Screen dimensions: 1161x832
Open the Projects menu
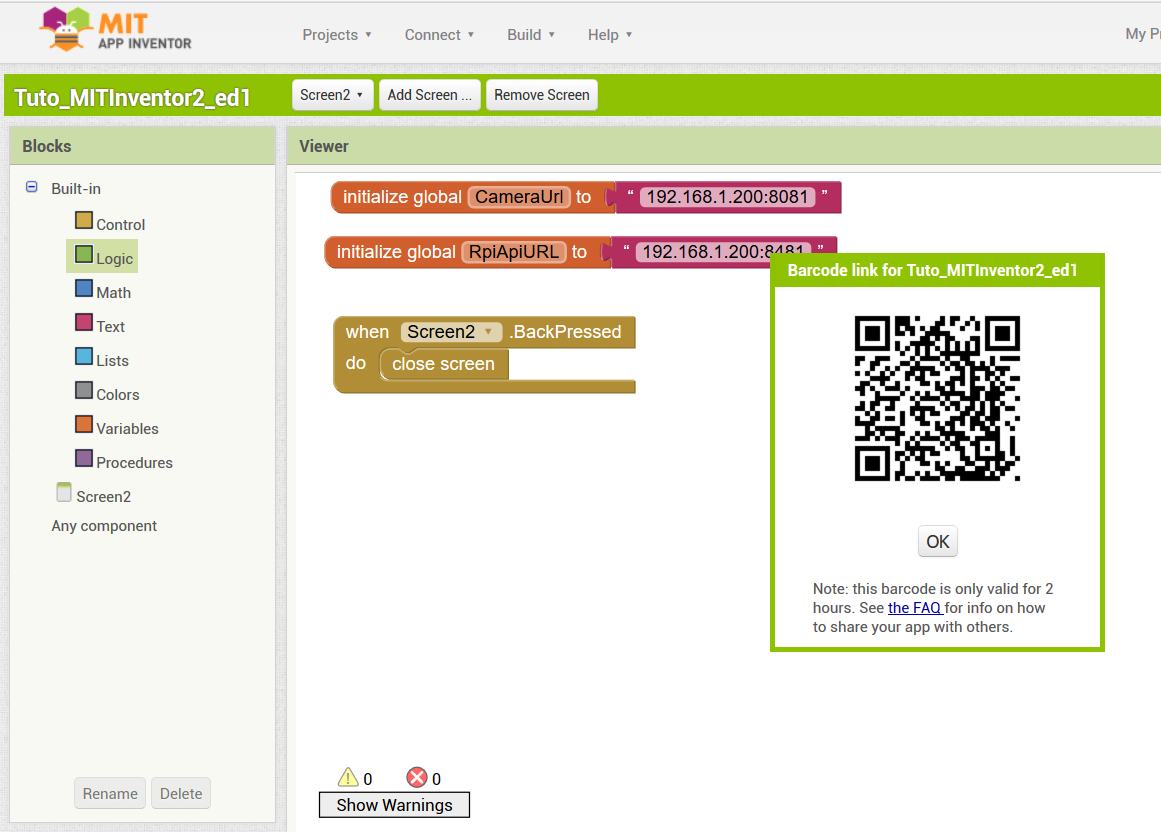[x=337, y=35]
